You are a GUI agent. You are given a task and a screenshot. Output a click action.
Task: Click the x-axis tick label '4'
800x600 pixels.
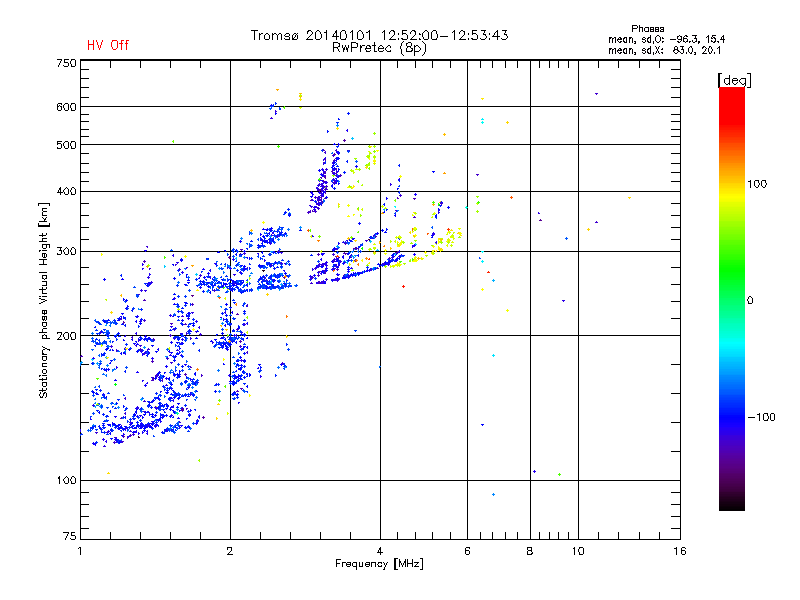380,551
